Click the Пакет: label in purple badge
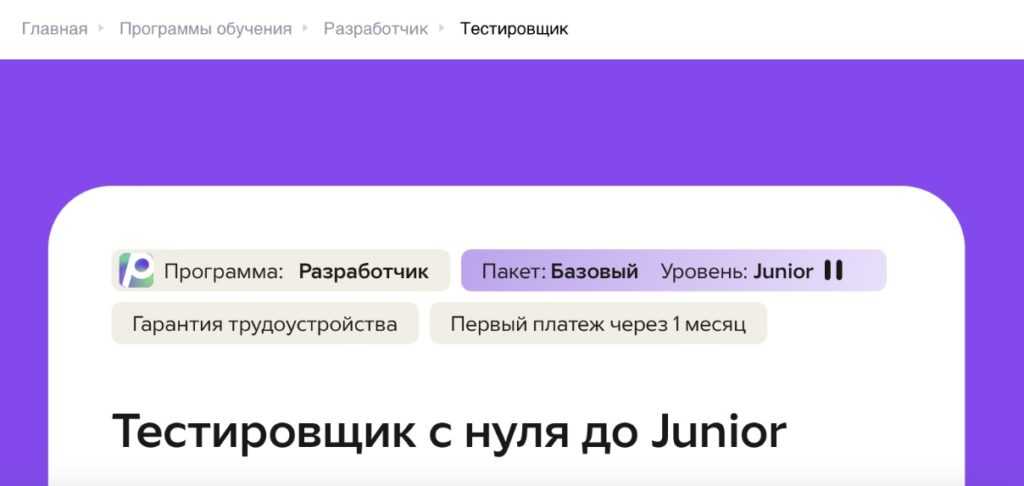Image resolution: width=1024 pixels, height=486 pixels. coord(514,271)
